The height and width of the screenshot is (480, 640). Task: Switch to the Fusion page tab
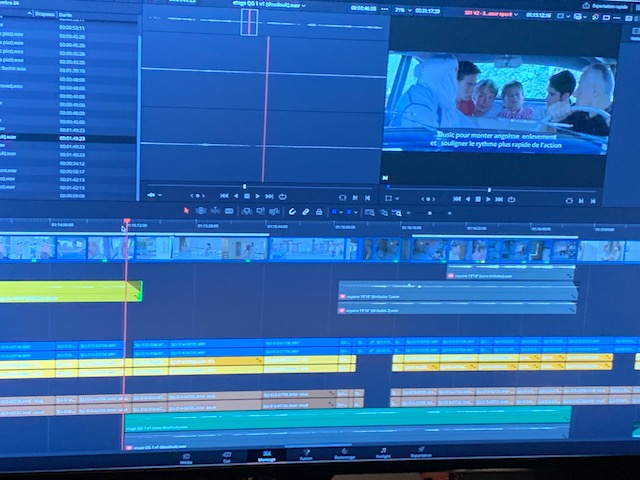point(306,455)
